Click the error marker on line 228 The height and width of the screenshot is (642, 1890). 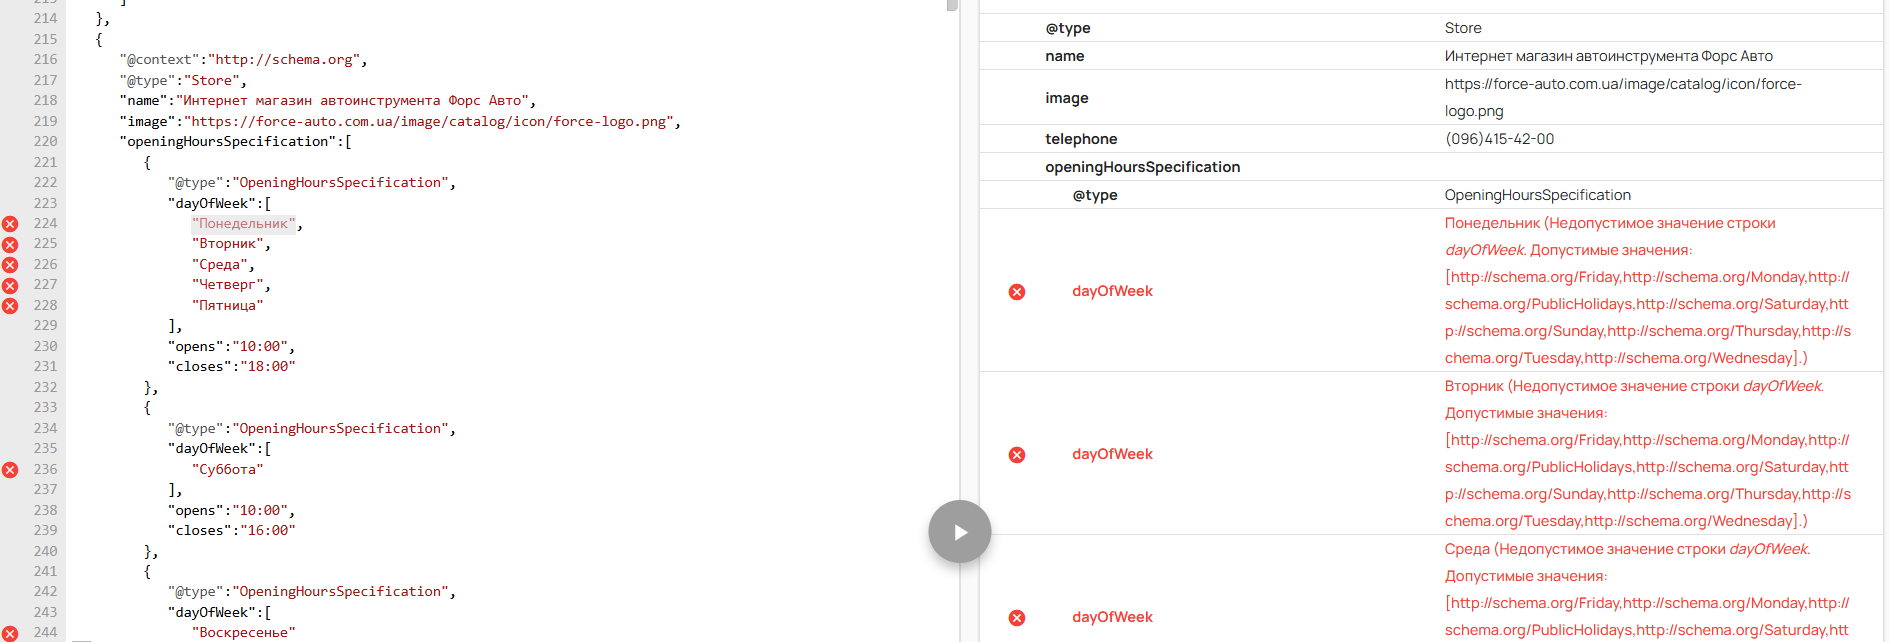pyautogui.click(x=10, y=306)
